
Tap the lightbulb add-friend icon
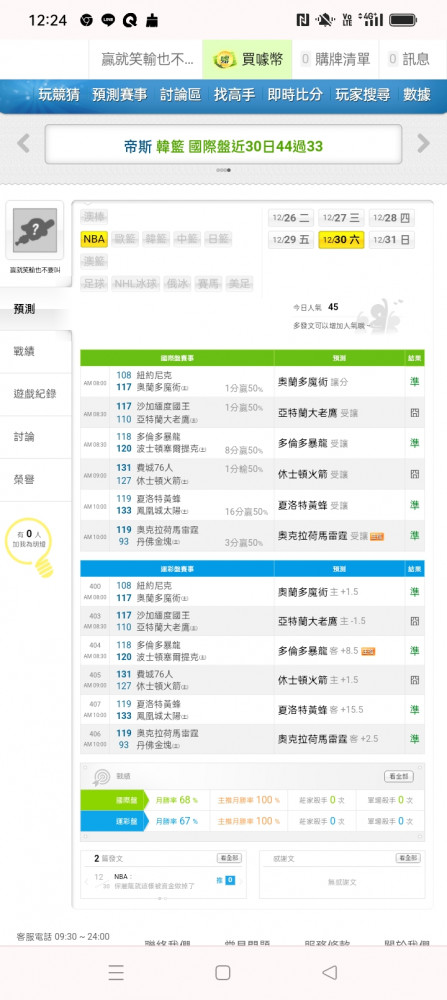pyautogui.click(x=31, y=548)
